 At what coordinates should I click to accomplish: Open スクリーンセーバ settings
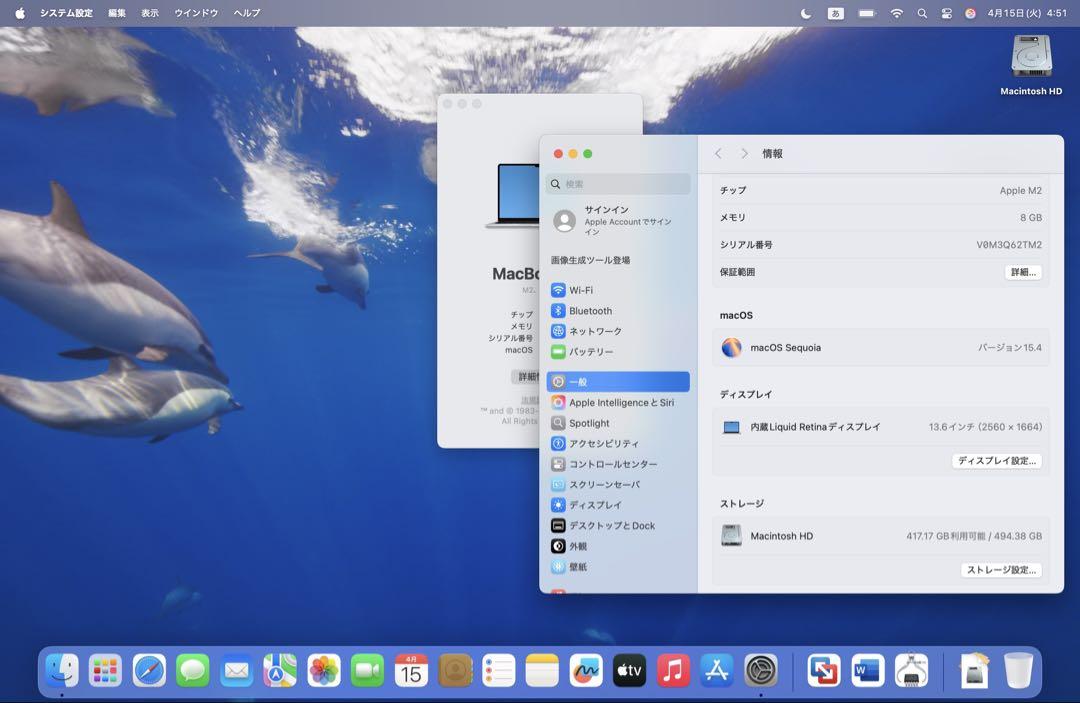[618, 484]
